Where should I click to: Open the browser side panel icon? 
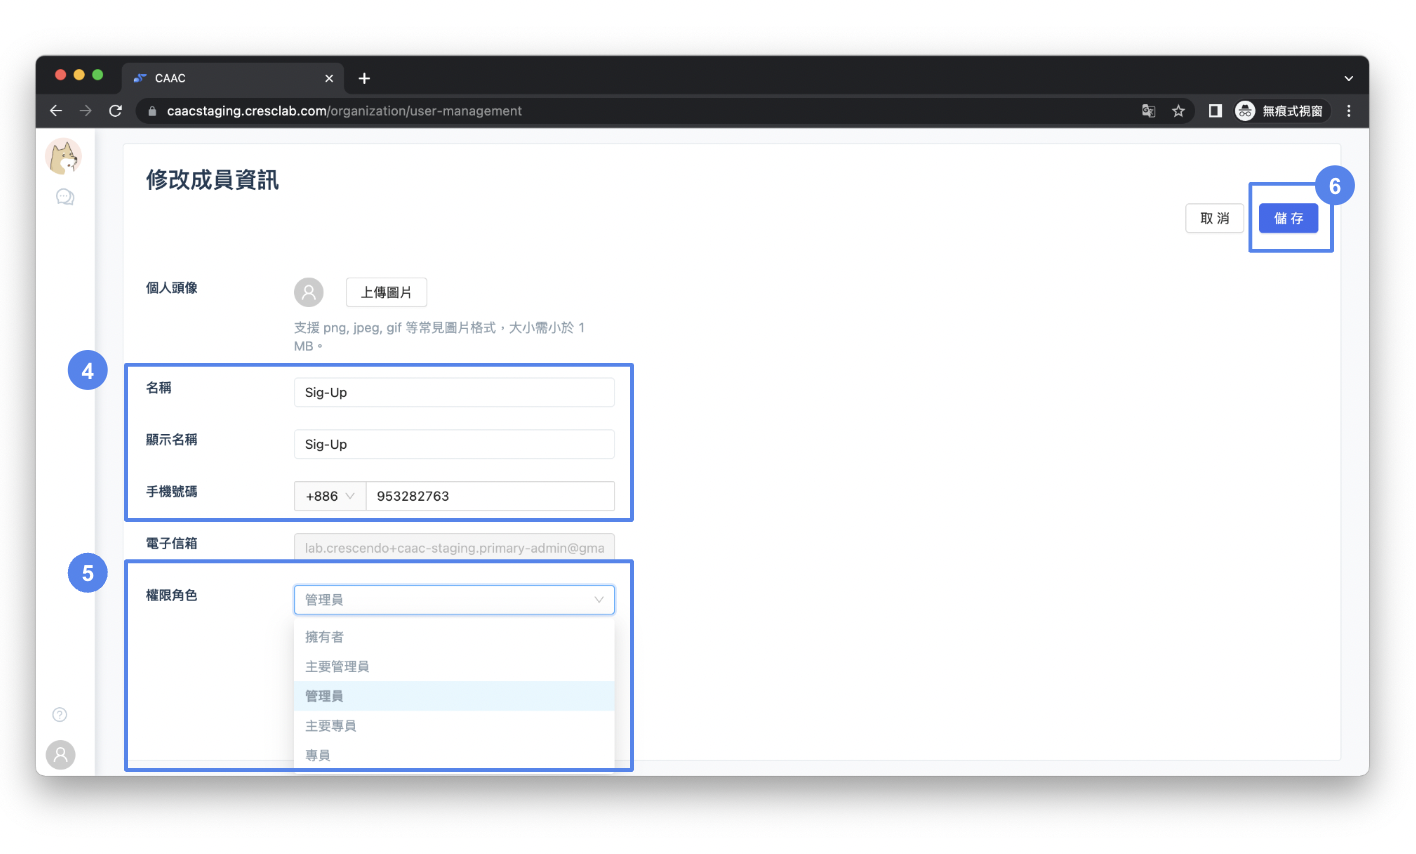click(x=1215, y=111)
